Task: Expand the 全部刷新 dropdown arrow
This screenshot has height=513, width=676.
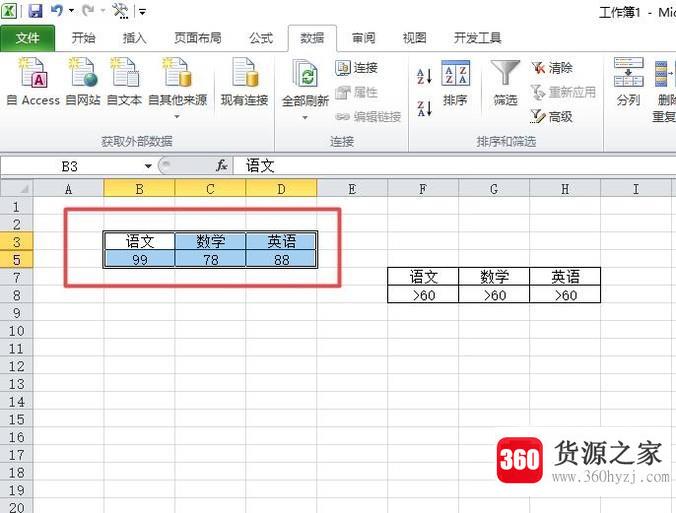Action: pos(305,117)
